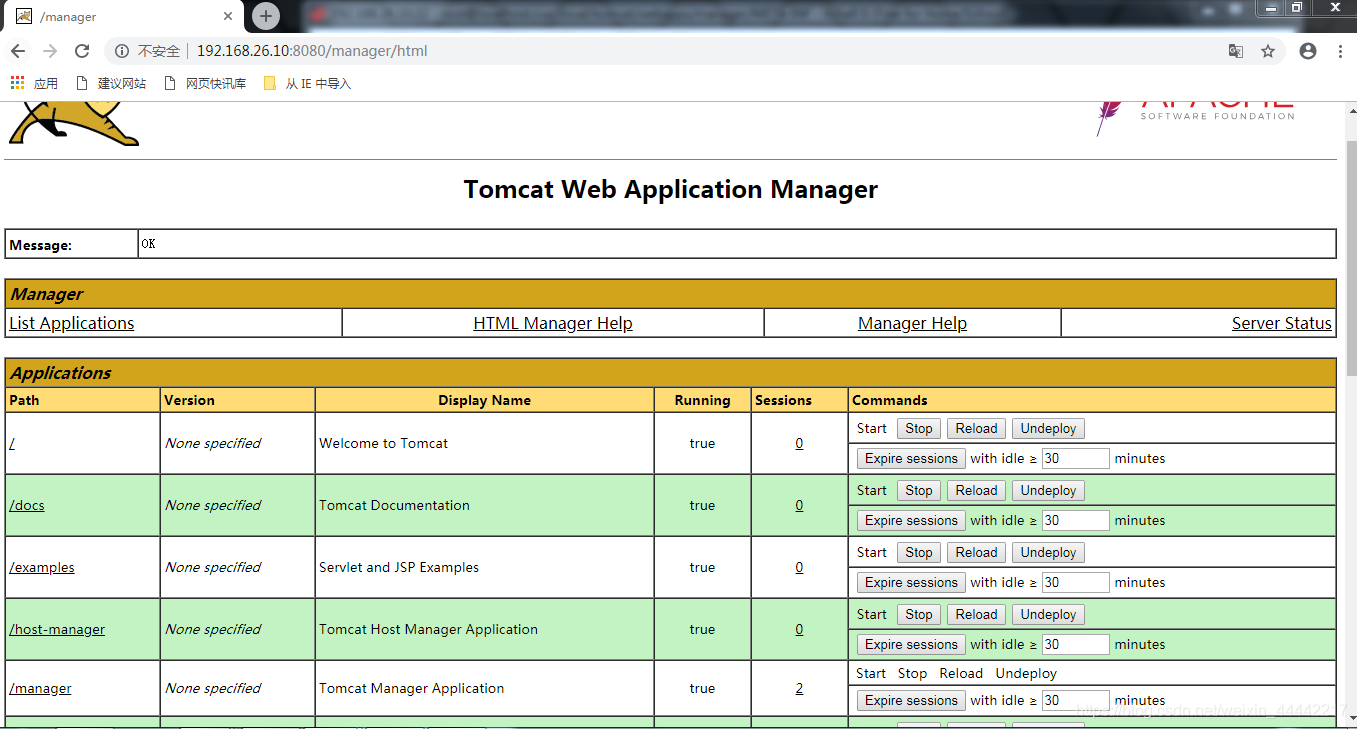Undeploy the /docs application
This screenshot has height=729, width=1357.
click(1048, 490)
